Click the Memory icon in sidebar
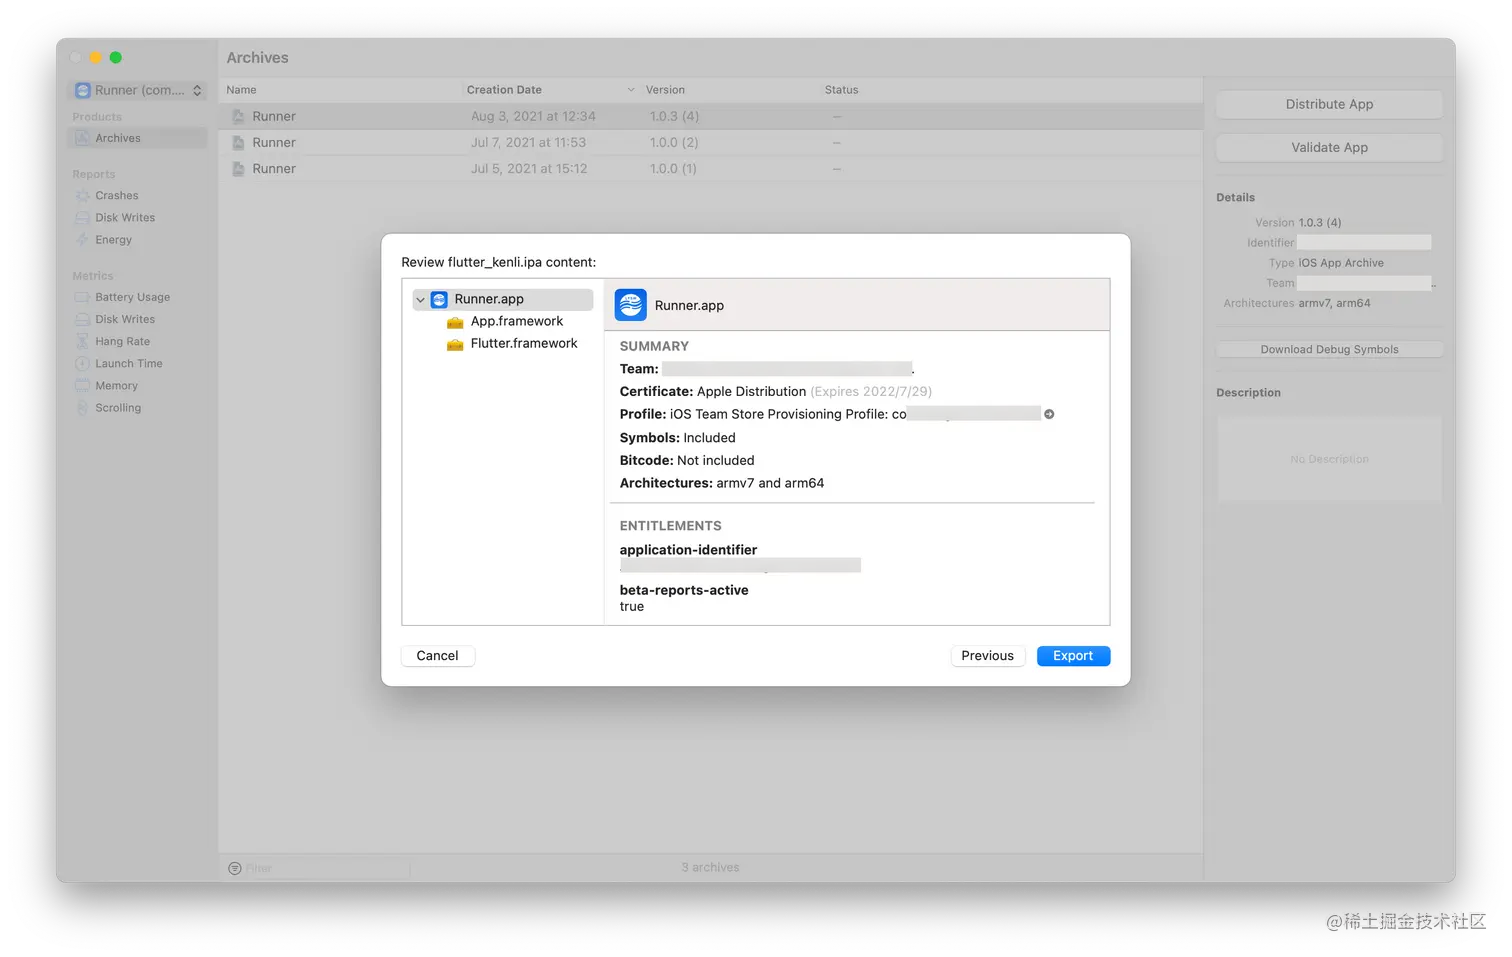The height and width of the screenshot is (957, 1512). point(83,386)
